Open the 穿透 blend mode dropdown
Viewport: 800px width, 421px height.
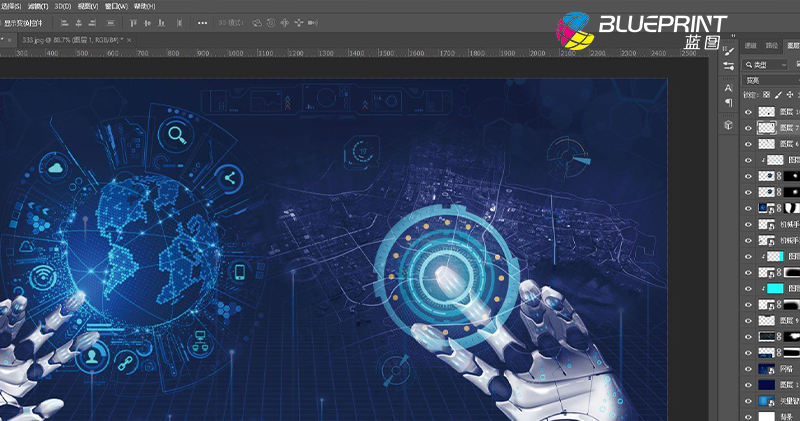771,81
